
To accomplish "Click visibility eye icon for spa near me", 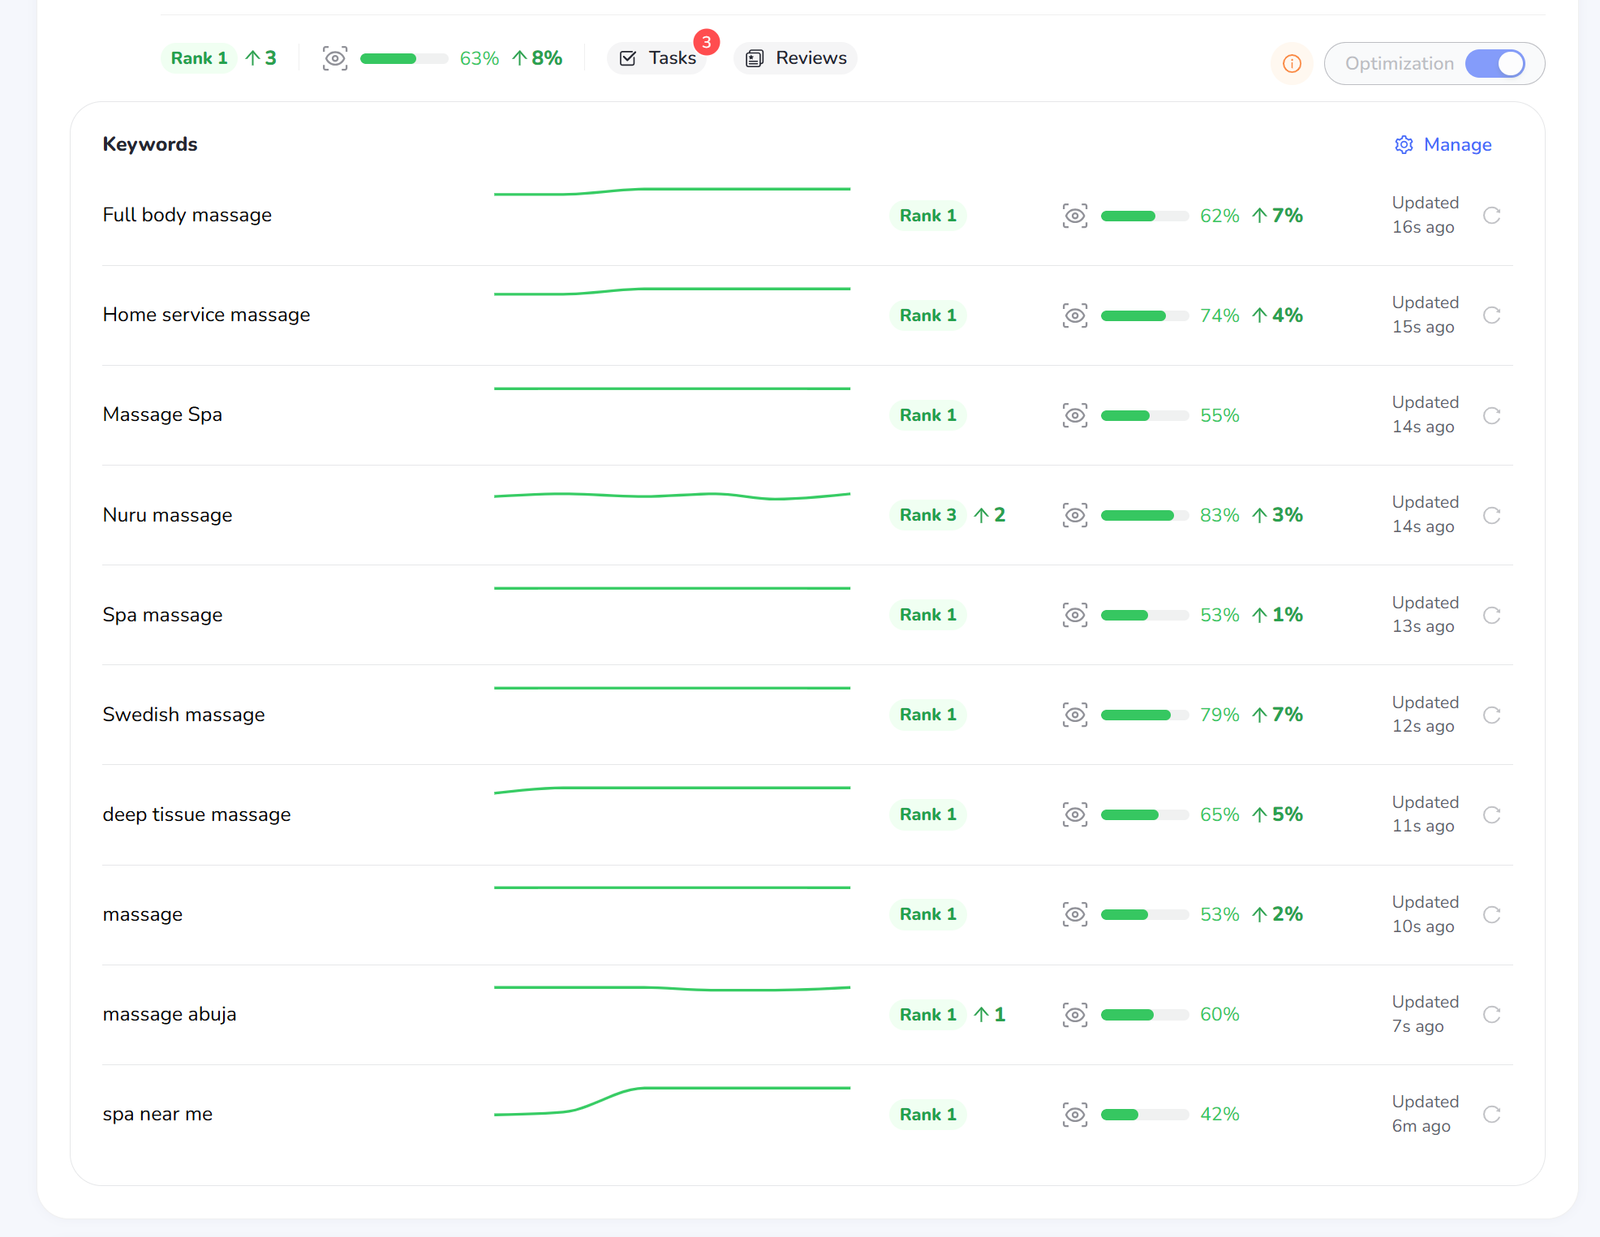I will (x=1075, y=1114).
